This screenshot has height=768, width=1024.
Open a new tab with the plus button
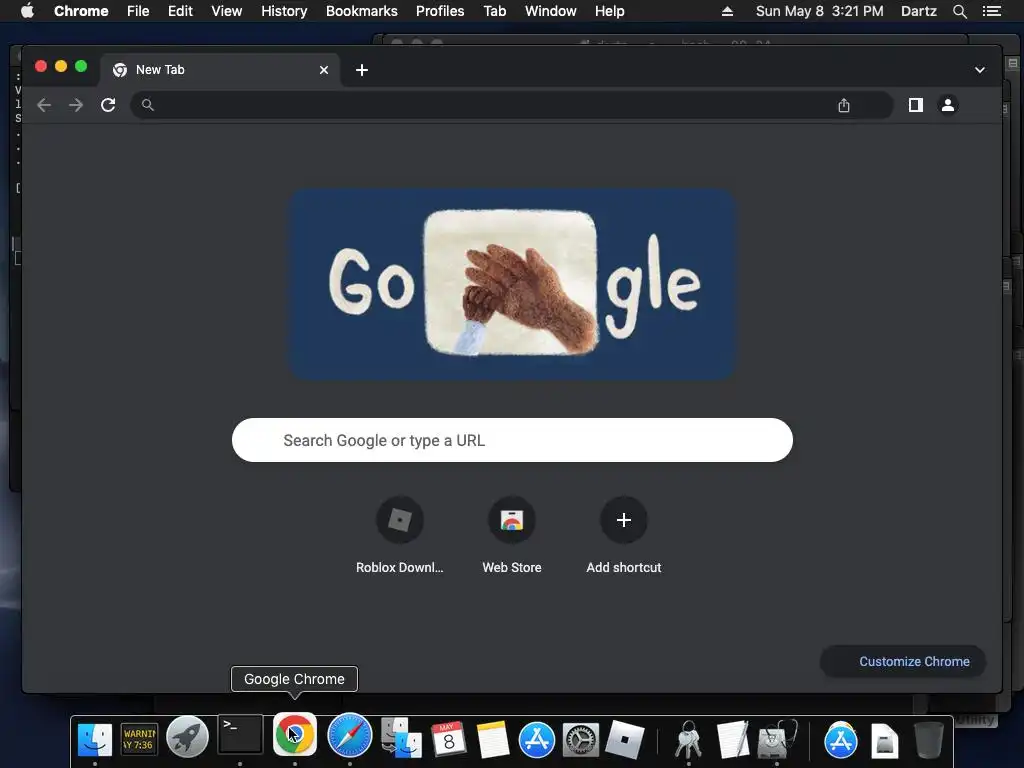coord(362,70)
